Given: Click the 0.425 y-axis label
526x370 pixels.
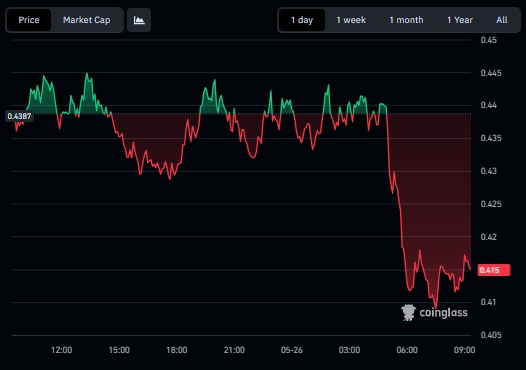Looking at the screenshot, I should click(x=491, y=204).
